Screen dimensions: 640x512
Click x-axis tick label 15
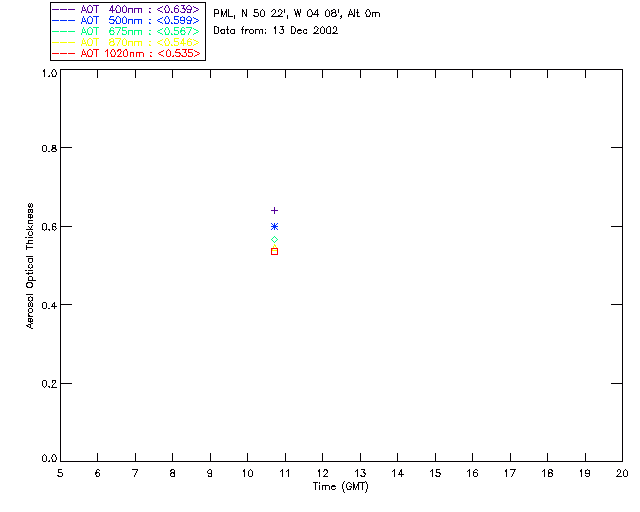coord(435,473)
